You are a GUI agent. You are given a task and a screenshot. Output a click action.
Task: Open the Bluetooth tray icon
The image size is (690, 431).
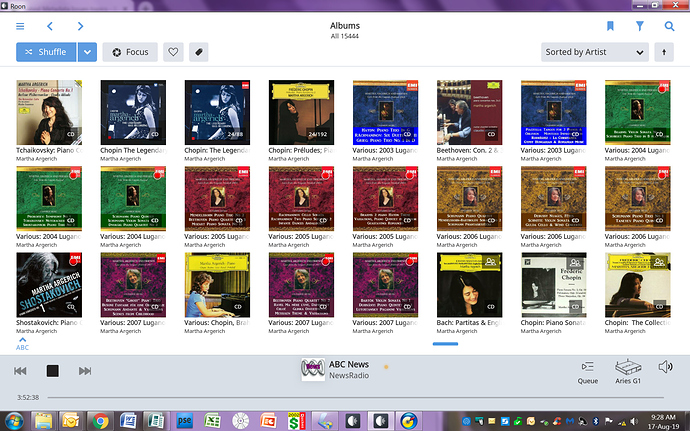coord(596,422)
